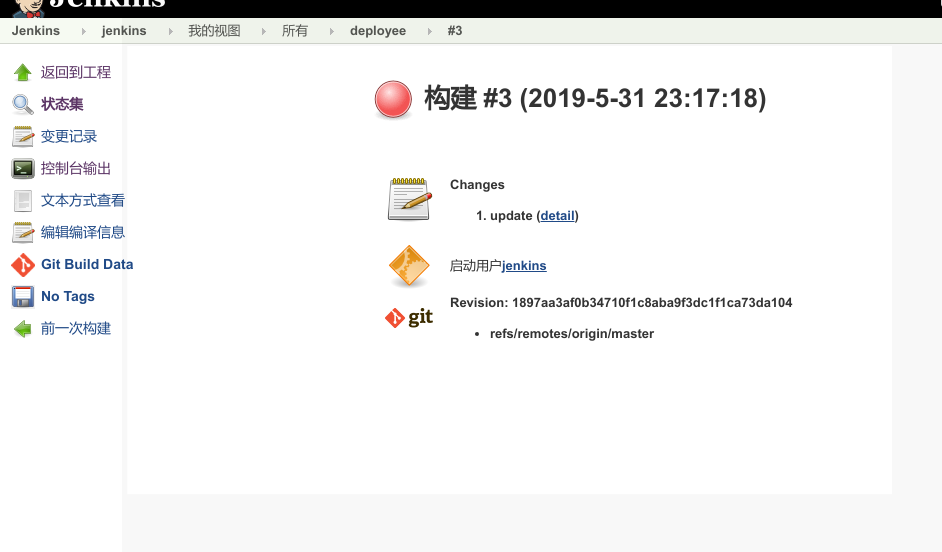
Task: Click the '1. update' change entry text
Action: [504, 216]
